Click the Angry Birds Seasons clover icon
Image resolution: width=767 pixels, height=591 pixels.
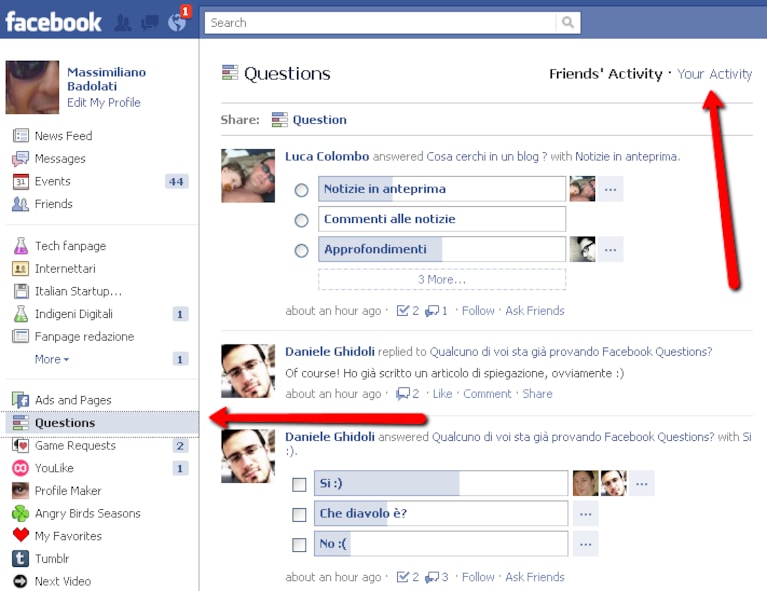pyautogui.click(x=21, y=513)
